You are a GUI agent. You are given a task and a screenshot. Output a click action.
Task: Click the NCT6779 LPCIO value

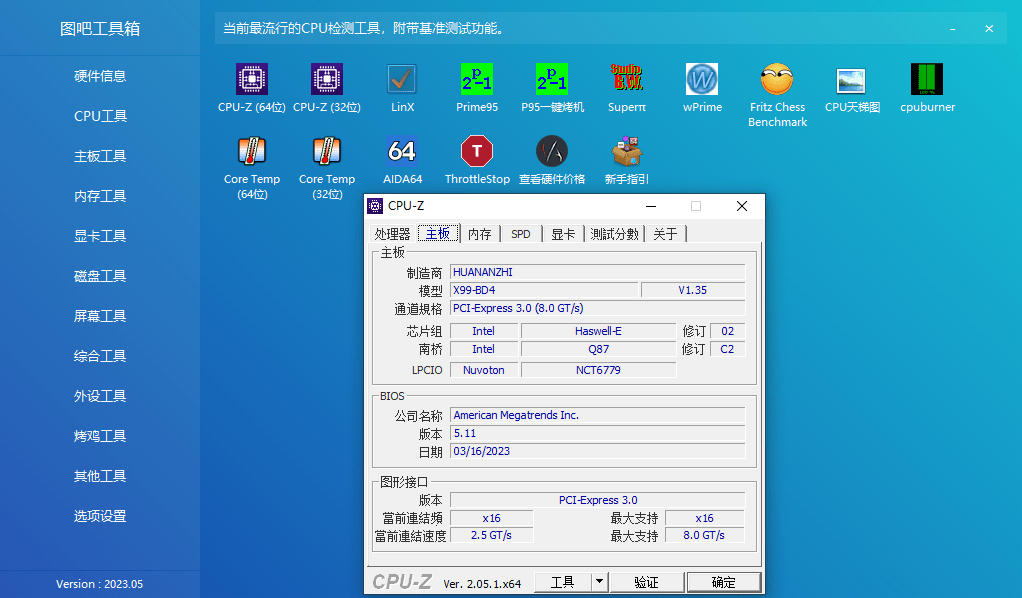[x=598, y=370]
